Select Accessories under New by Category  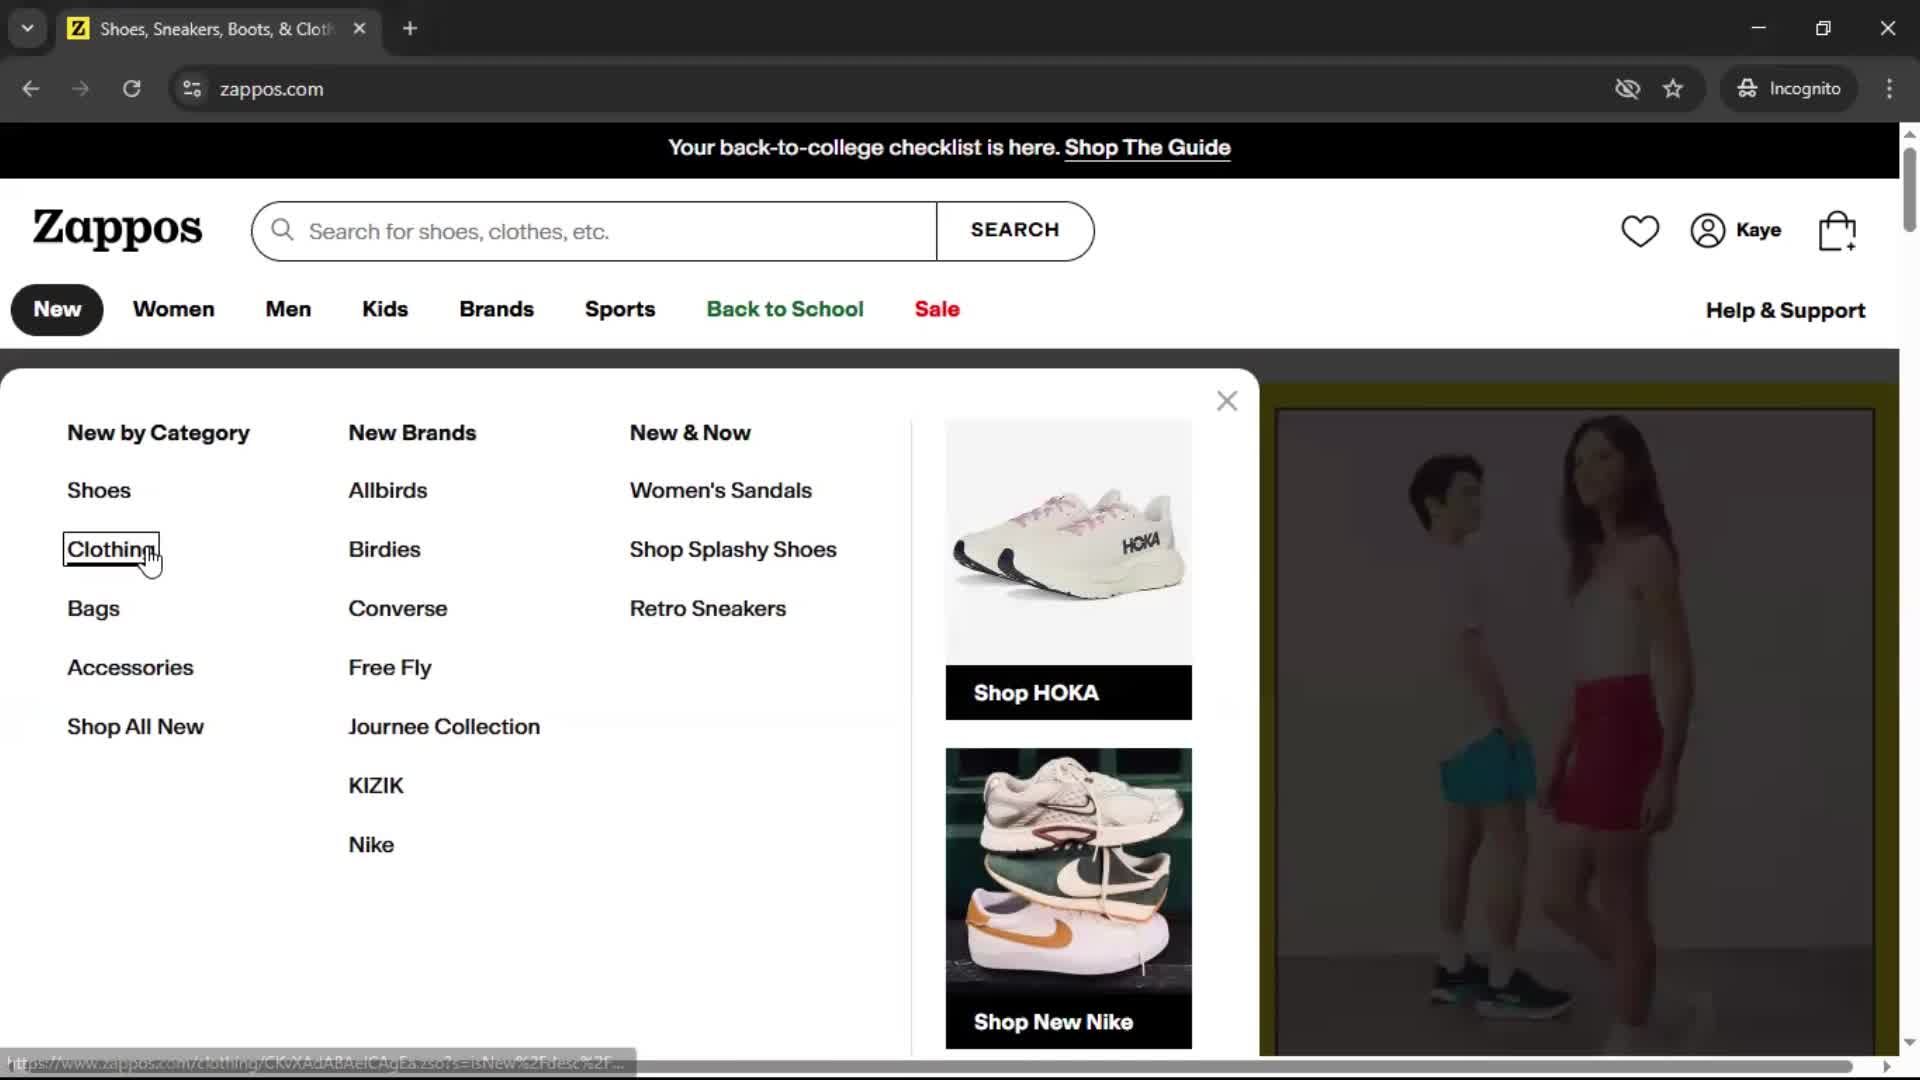click(130, 667)
